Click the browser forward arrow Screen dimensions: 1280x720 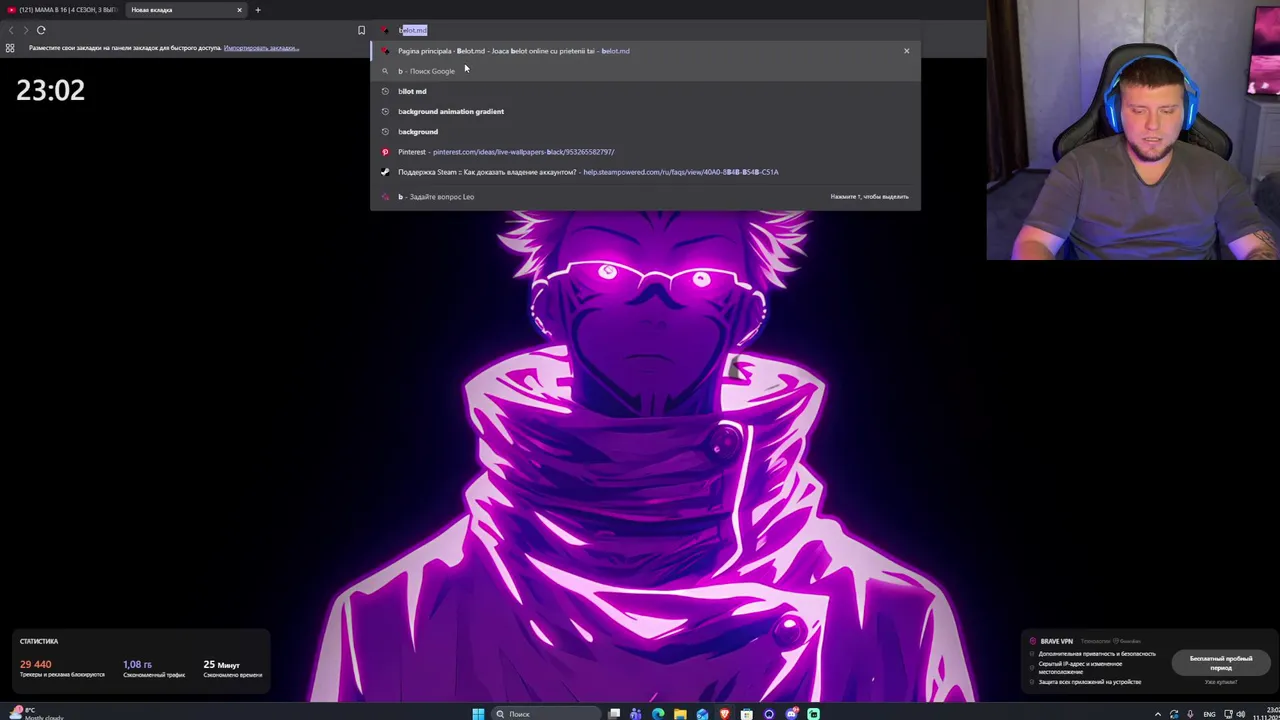pyautogui.click(x=26, y=30)
